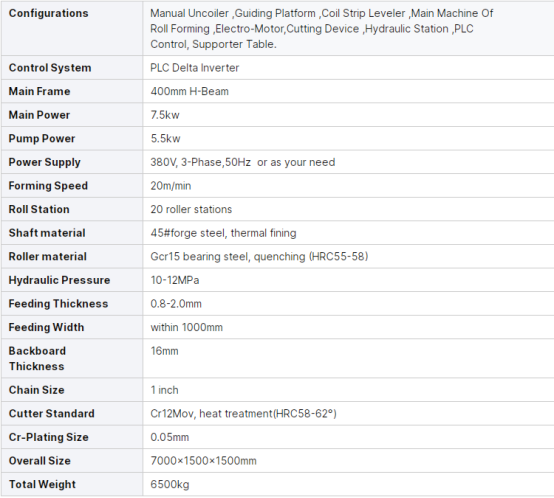Select the Gcr15 bearing steel value
Image resolution: width=554 pixels, height=498 pixels.
(259, 256)
